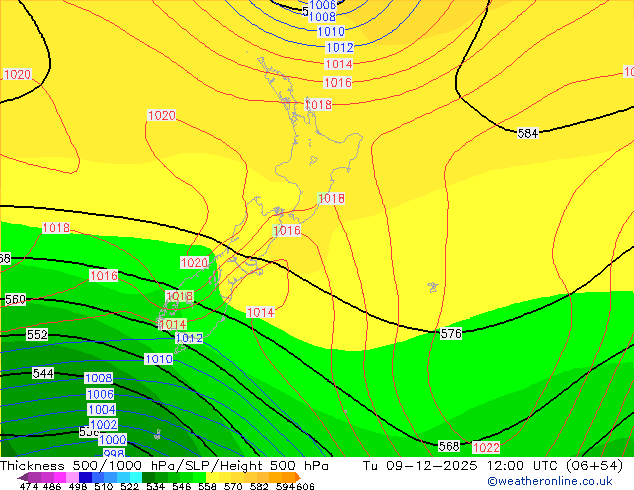This screenshot has width=634, height=490.
Task: Click the dark blue swatch in the thickness legend
Action: coord(85,477)
